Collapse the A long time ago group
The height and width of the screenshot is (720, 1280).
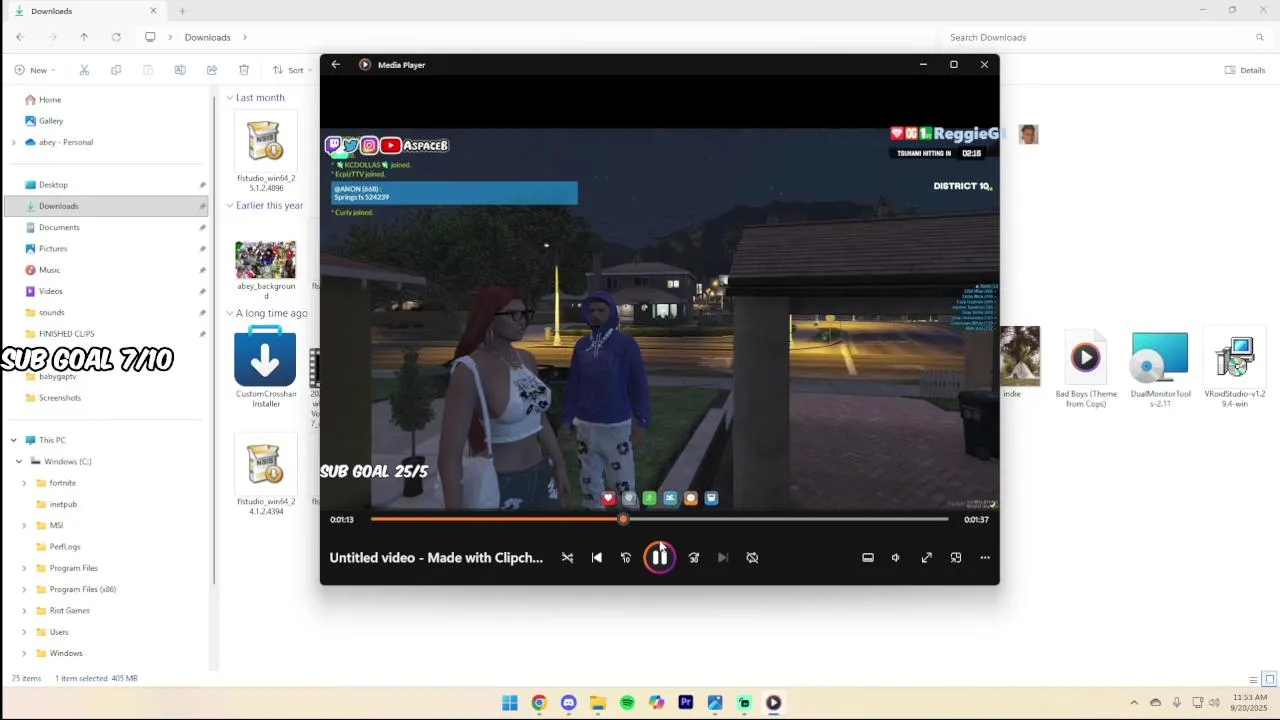point(230,314)
